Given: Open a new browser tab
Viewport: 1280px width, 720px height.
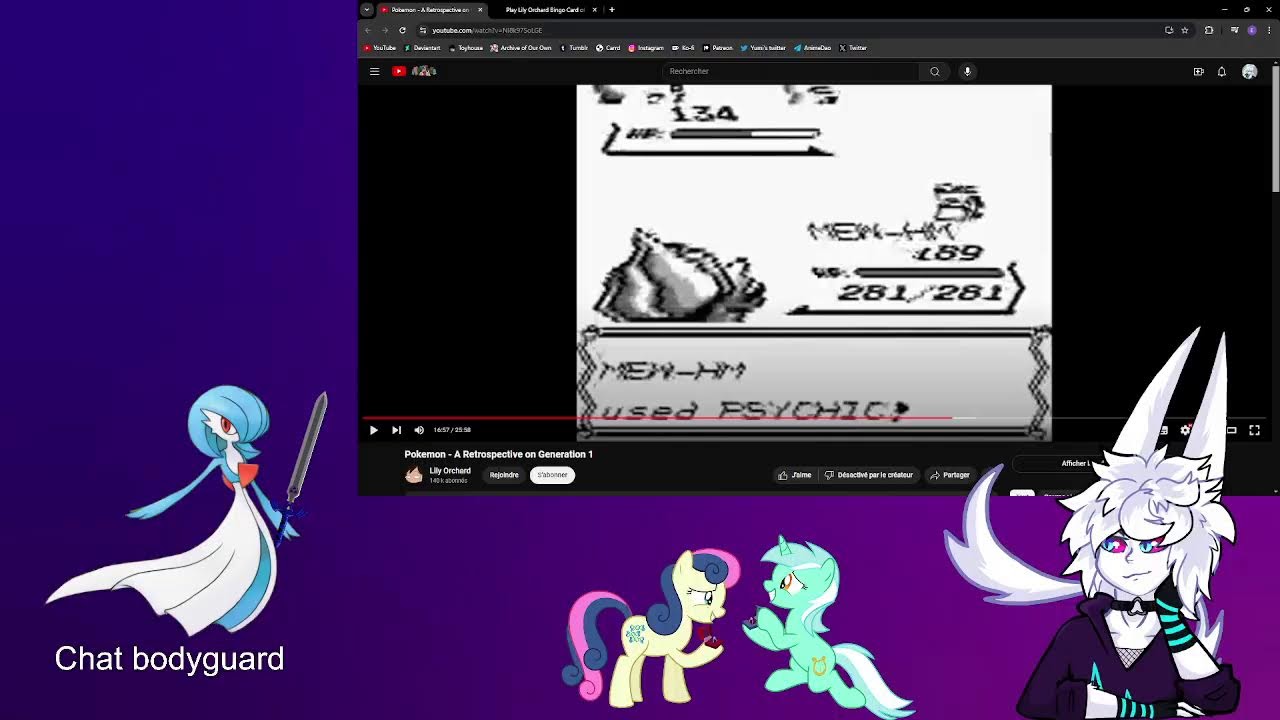Looking at the screenshot, I should coord(612,10).
